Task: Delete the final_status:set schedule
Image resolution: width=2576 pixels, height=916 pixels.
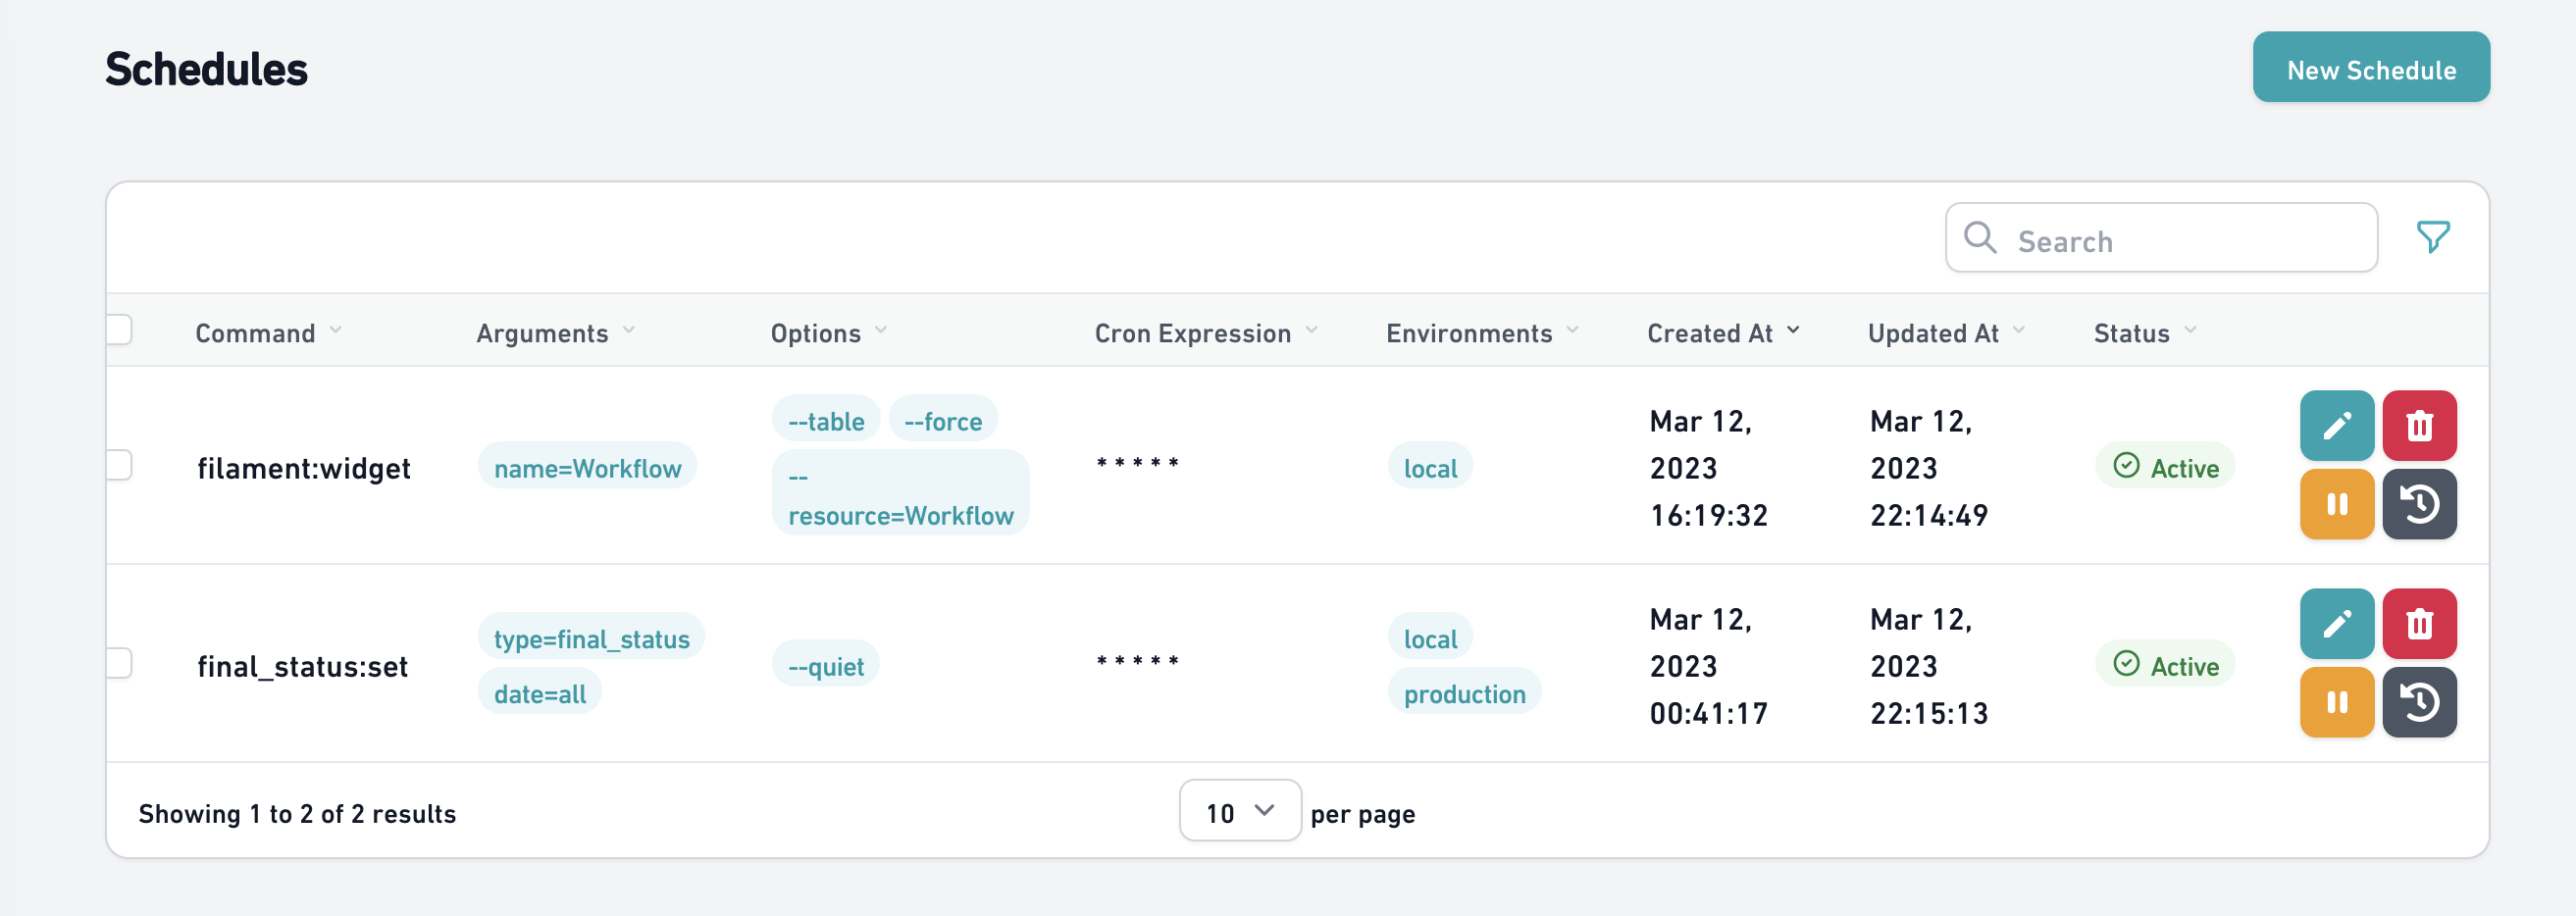Action: pos(2418,623)
